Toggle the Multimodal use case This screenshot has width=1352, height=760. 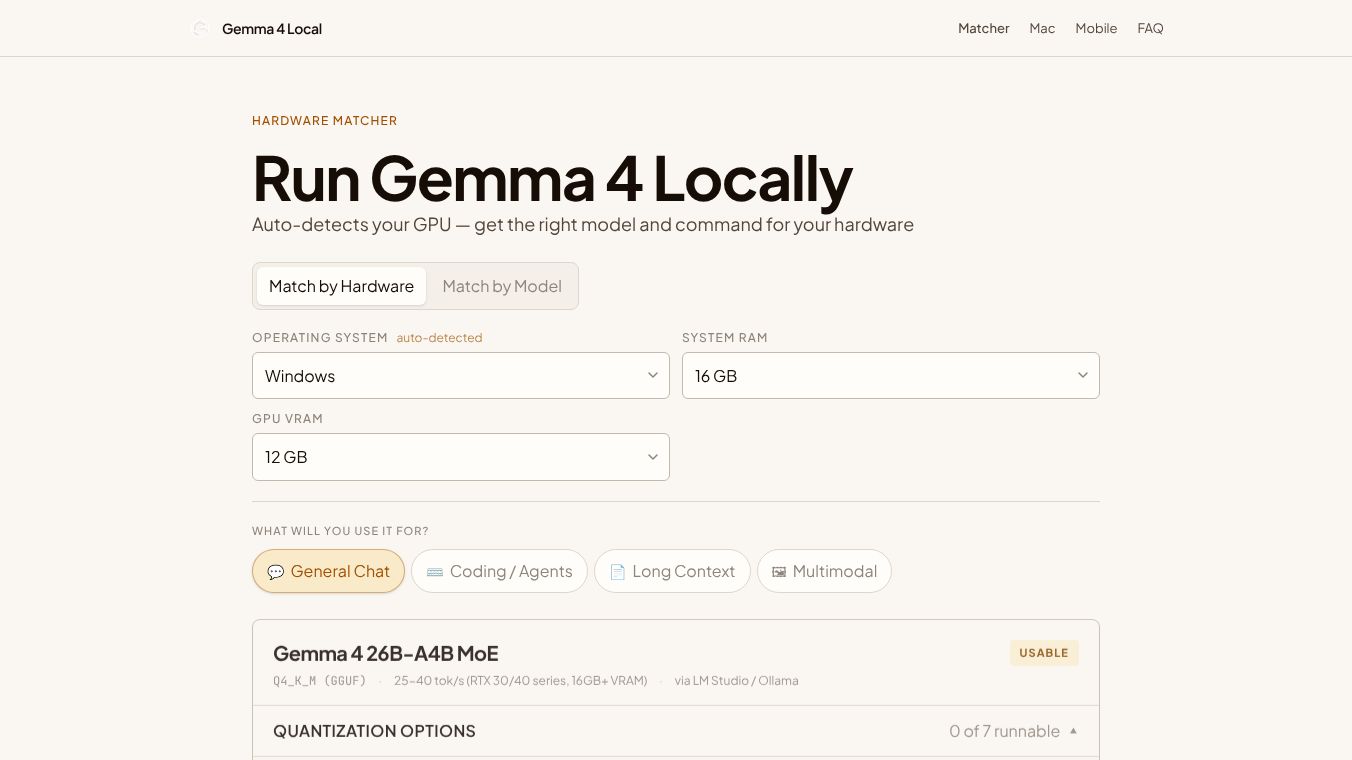pos(824,571)
